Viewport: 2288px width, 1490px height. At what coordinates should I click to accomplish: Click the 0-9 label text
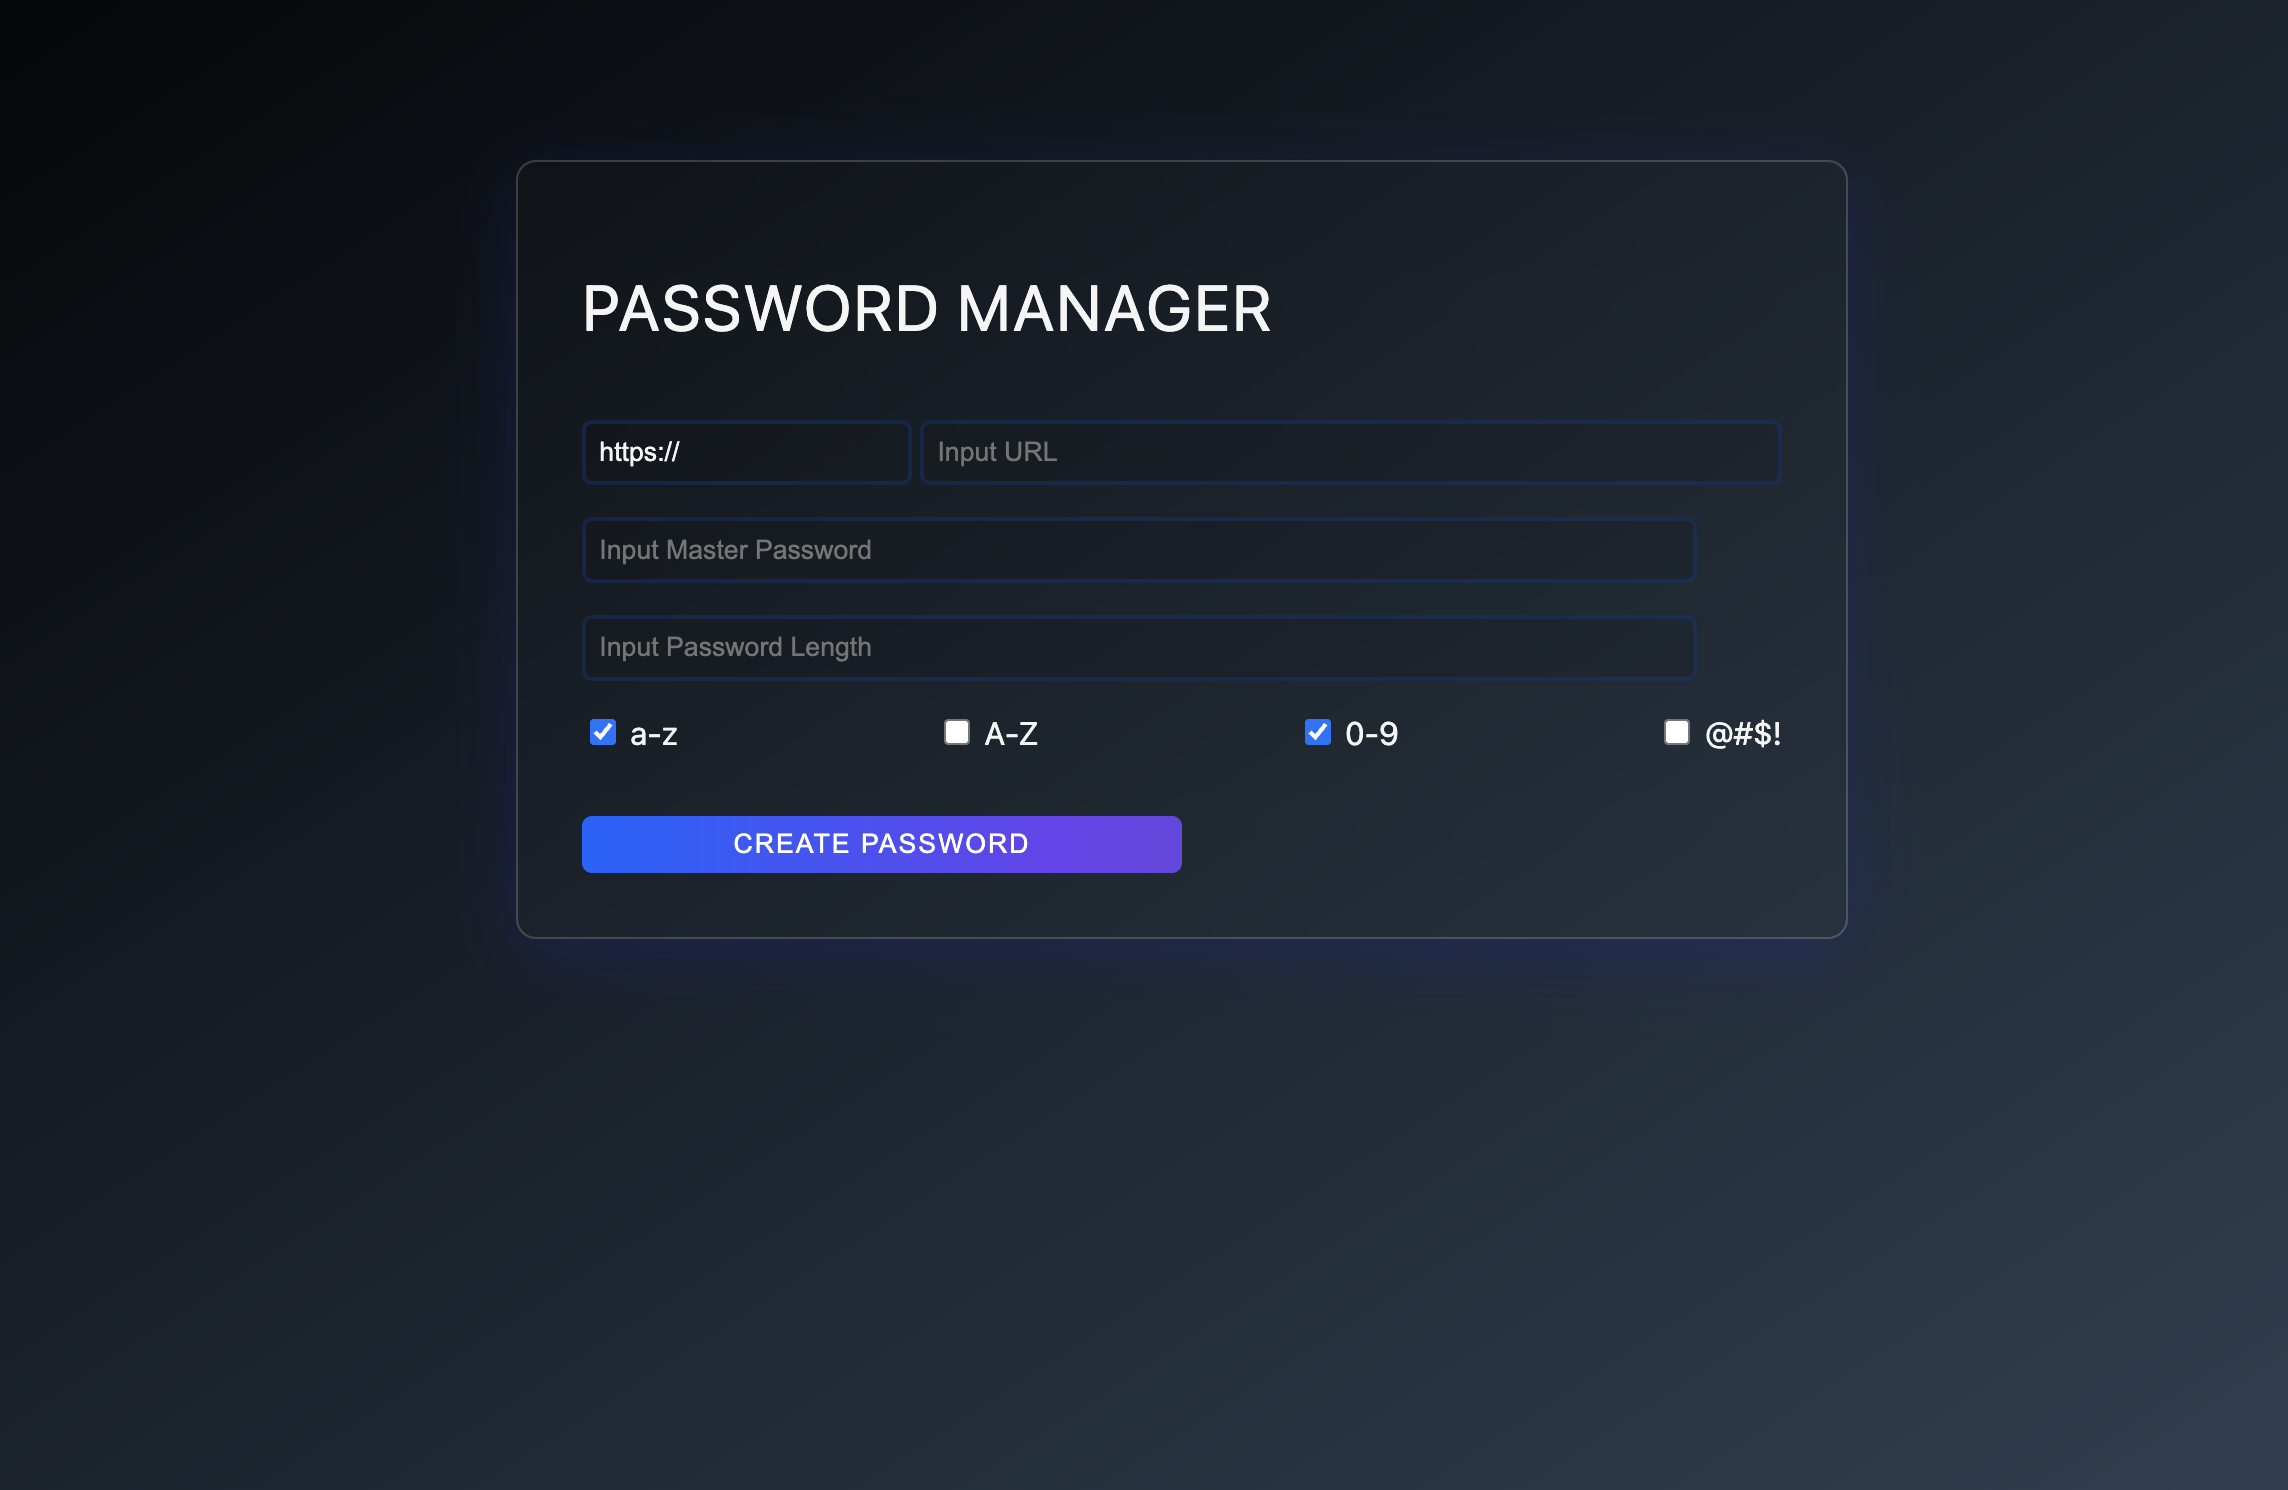pos(1371,733)
